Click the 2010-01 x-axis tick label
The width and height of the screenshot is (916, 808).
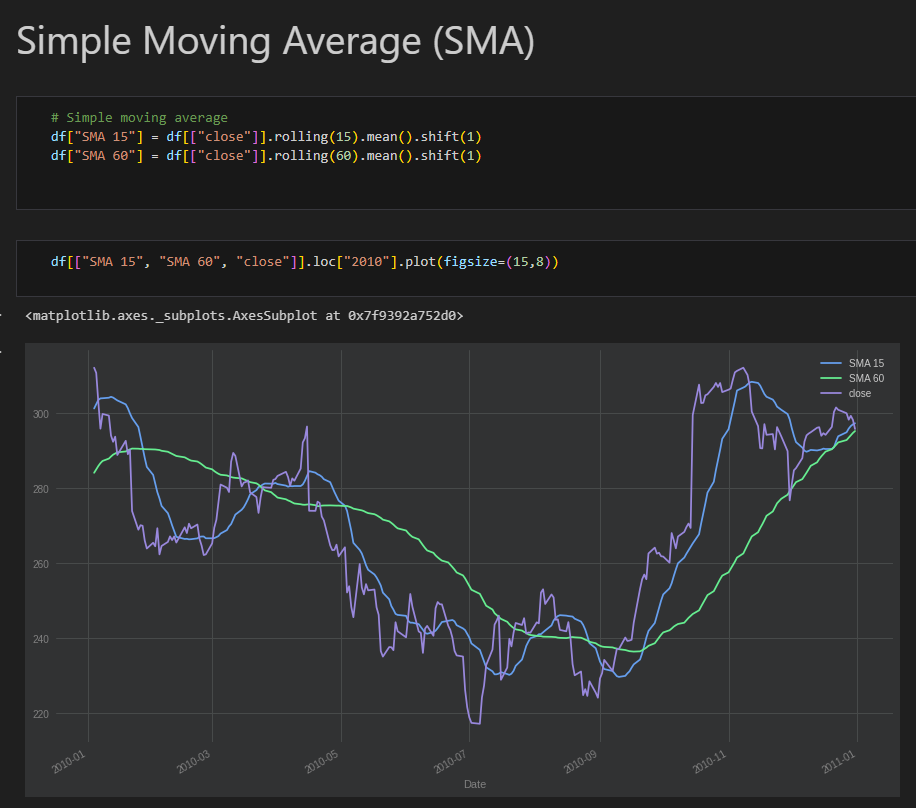[69, 762]
